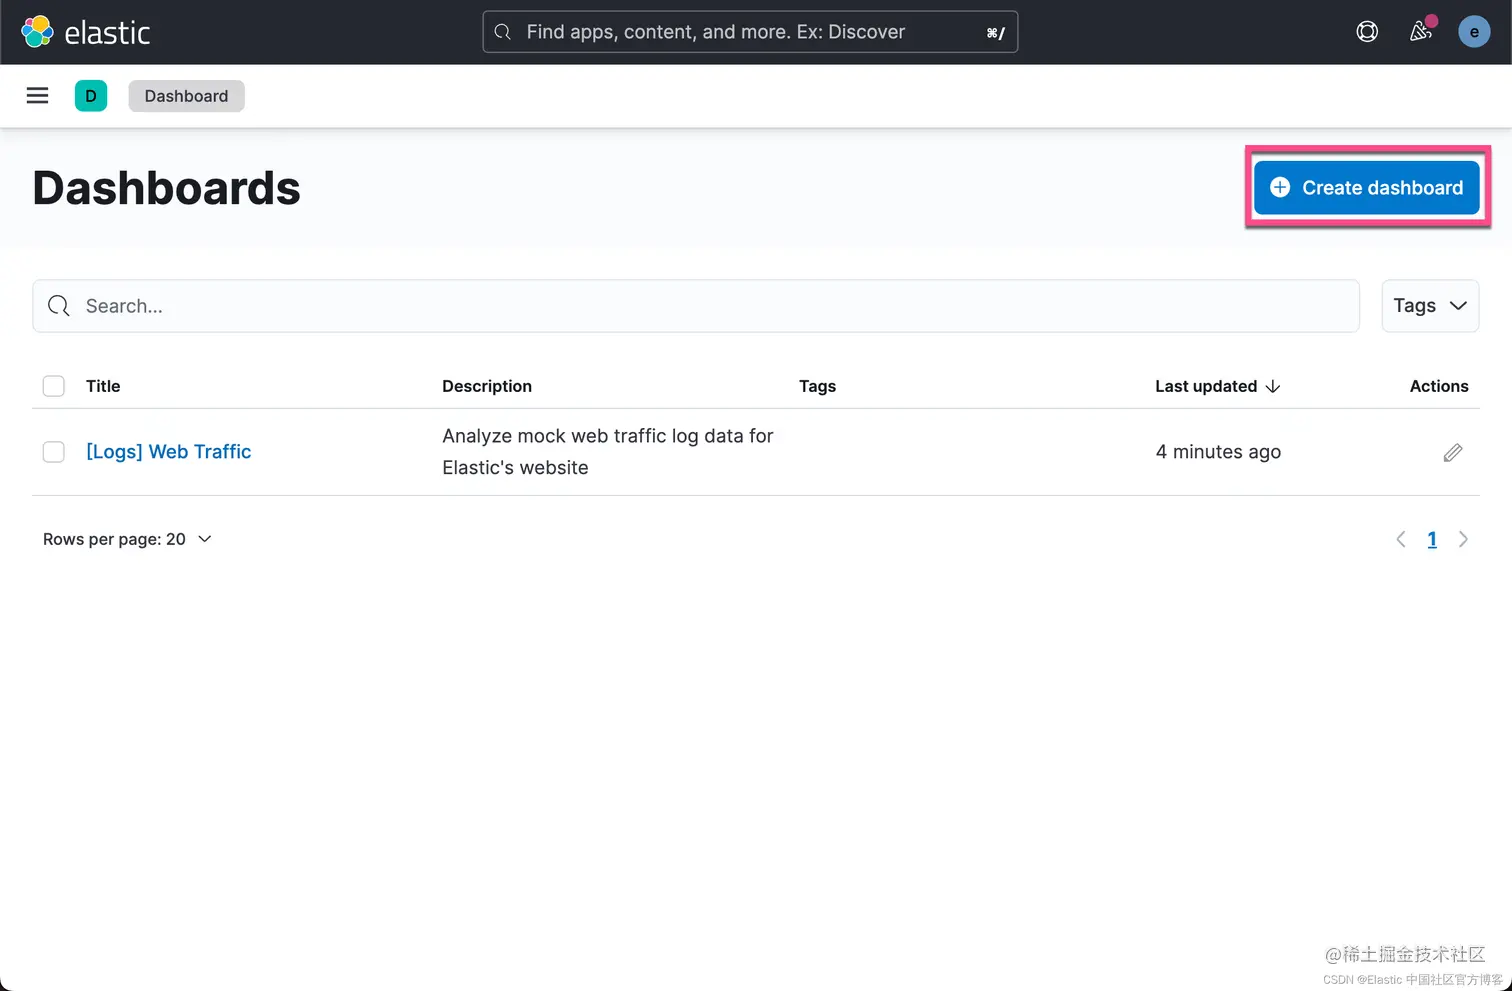Viewport: 1512px width, 991px height.
Task: Click the pencil edit icon for Web Traffic
Action: coord(1453,453)
